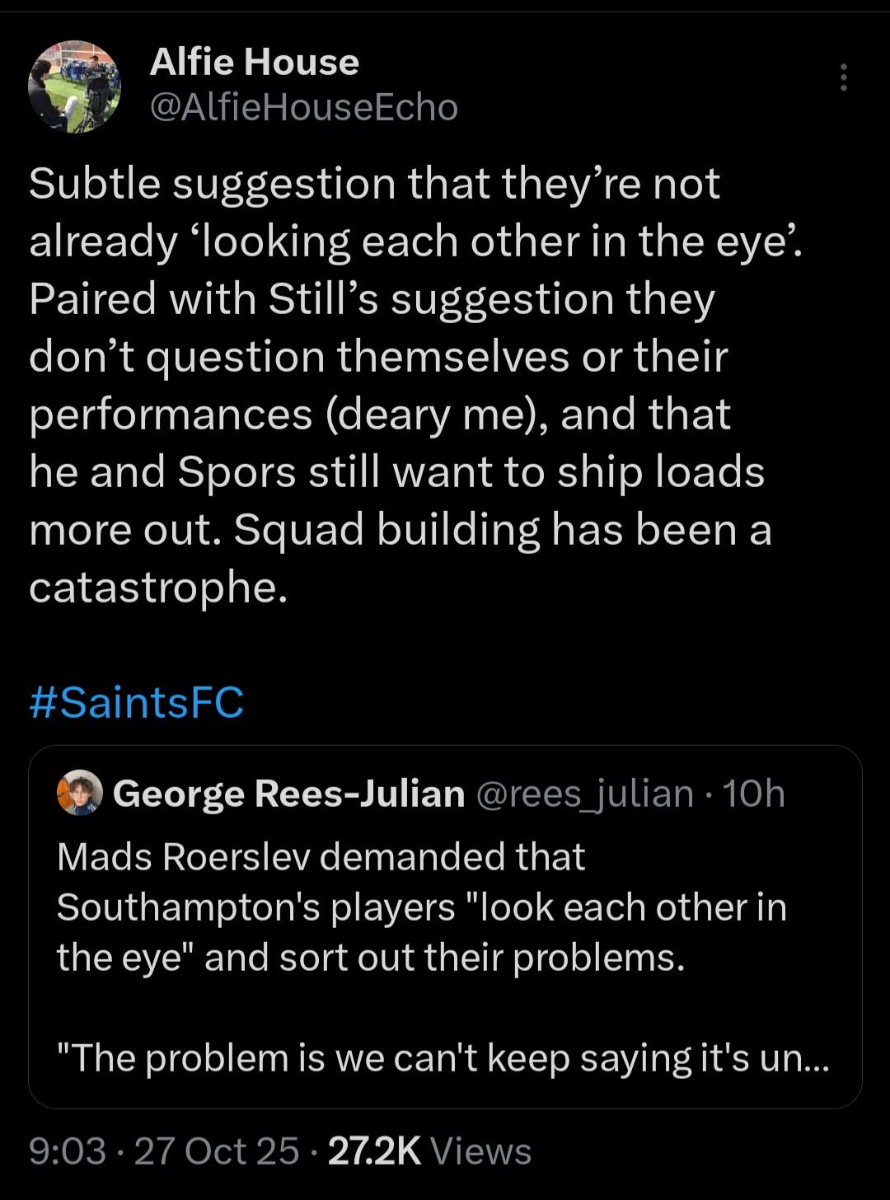Click the Alfie House display name

[254, 63]
